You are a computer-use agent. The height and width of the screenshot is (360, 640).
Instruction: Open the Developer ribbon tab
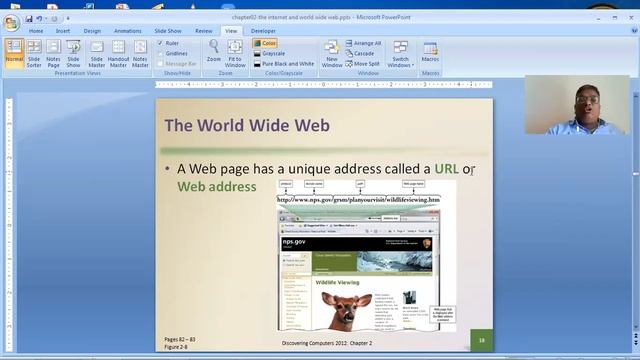tap(263, 31)
